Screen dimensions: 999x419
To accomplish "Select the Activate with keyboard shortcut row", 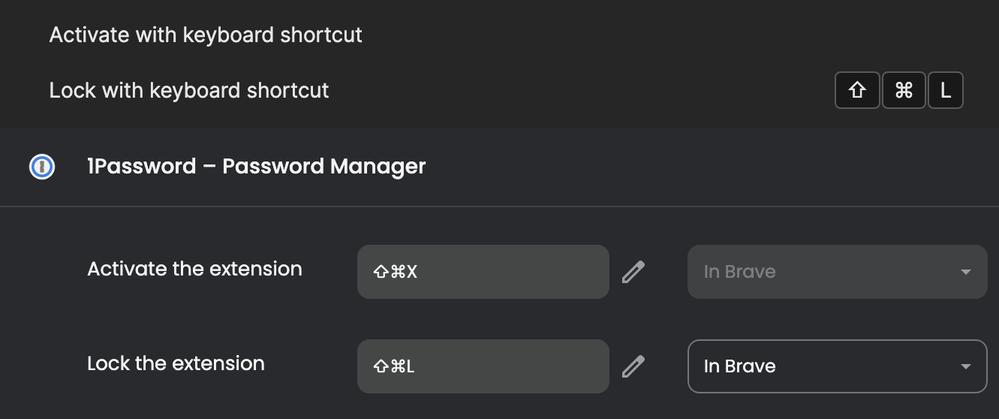I will click(x=205, y=35).
